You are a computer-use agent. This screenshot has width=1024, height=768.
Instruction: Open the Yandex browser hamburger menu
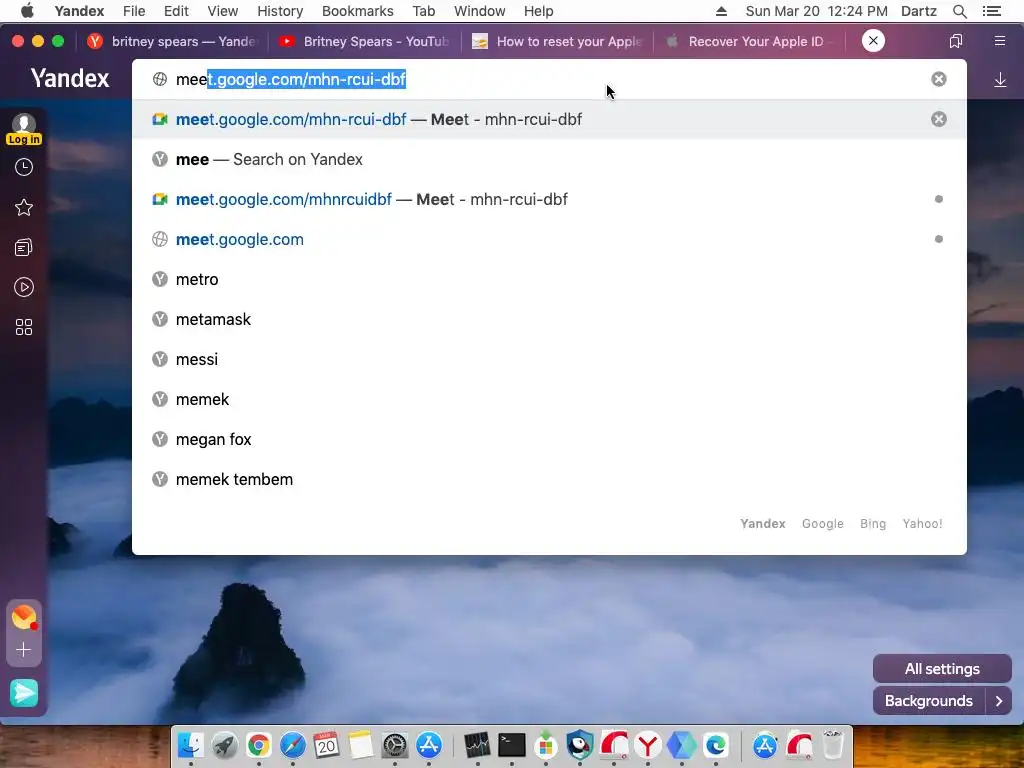pos(1000,41)
